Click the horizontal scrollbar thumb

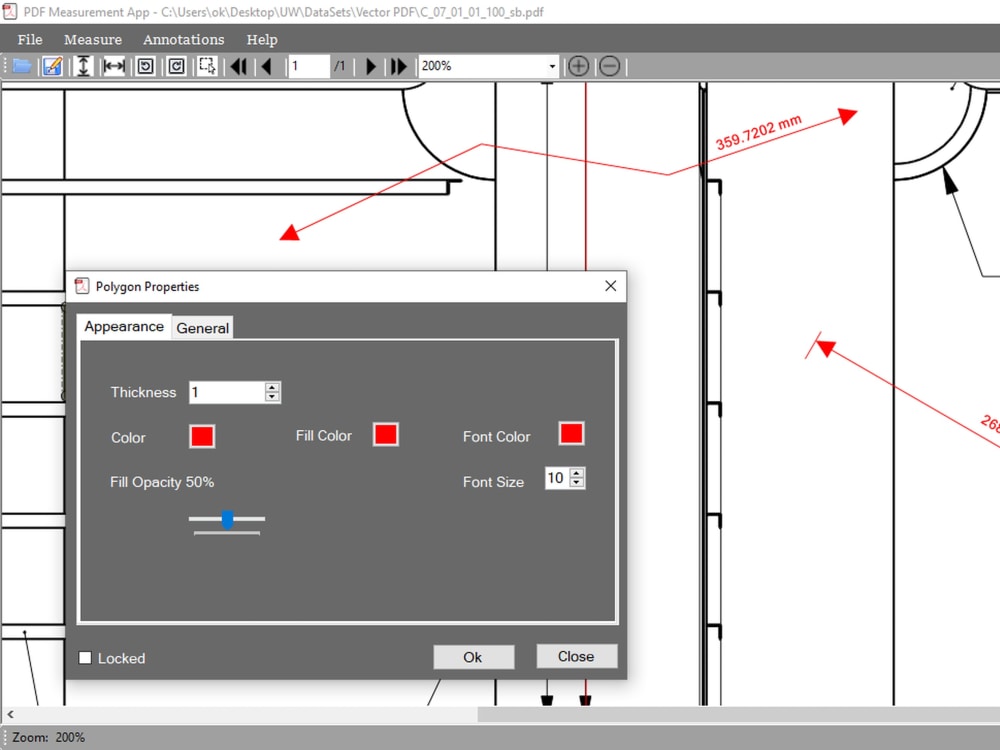(739, 714)
